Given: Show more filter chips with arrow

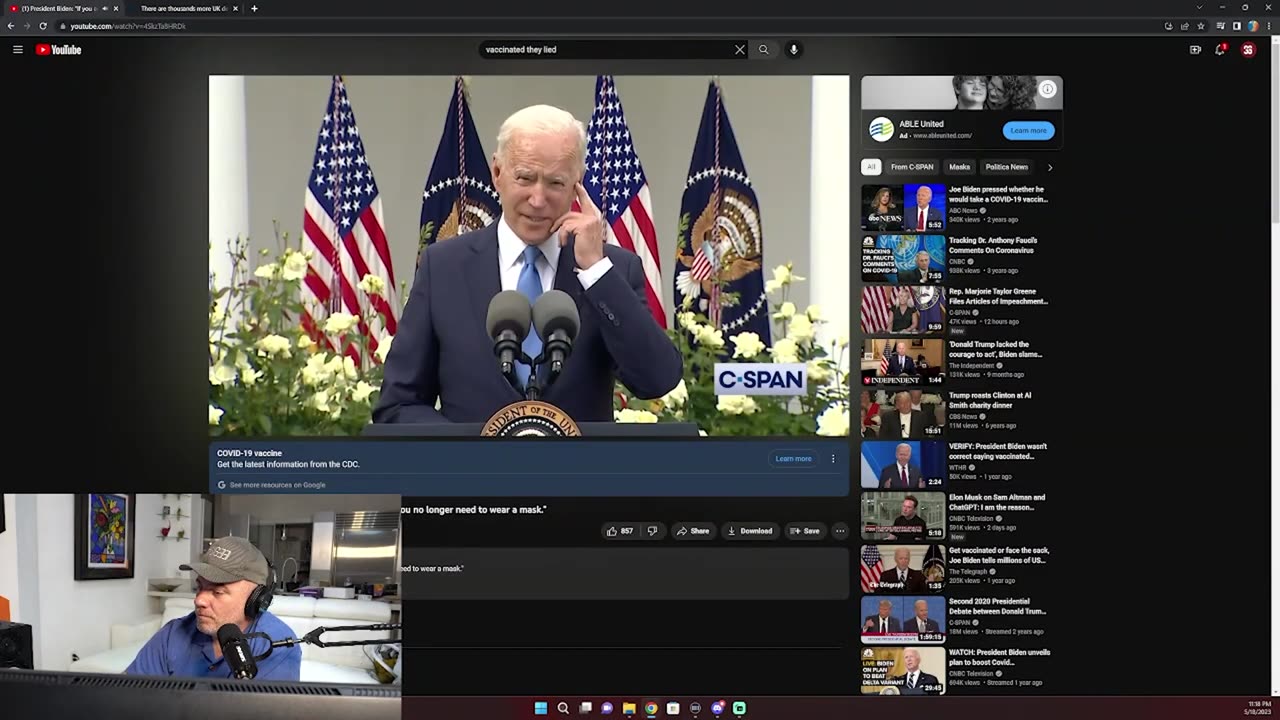Looking at the screenshot, I should 1050,167.
